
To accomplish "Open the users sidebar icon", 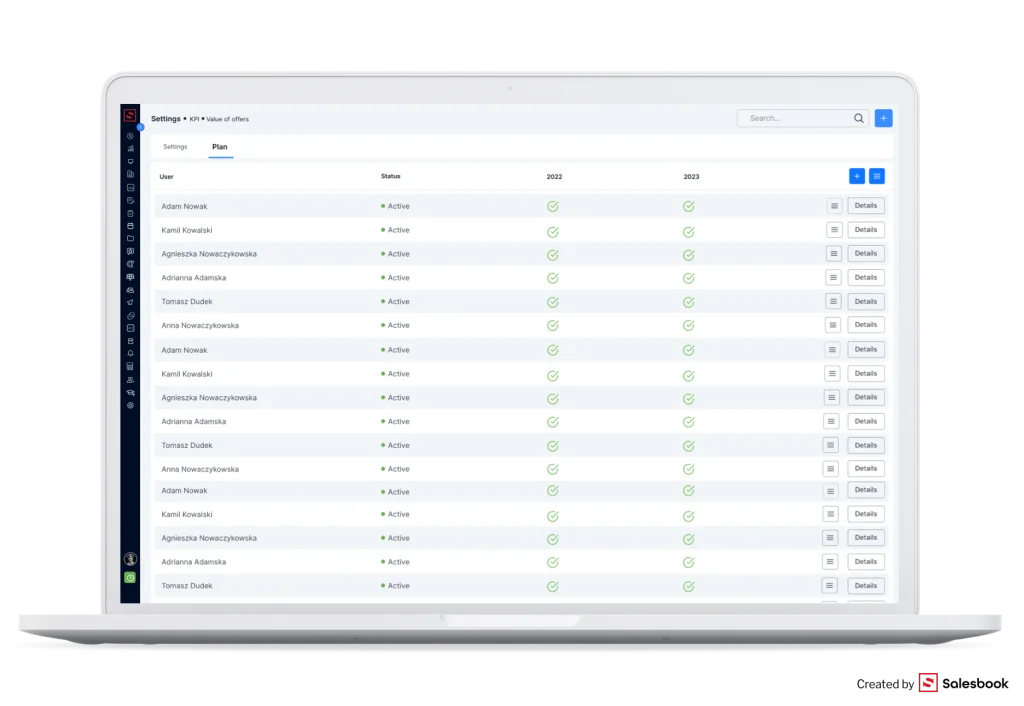I will point(130,379).
